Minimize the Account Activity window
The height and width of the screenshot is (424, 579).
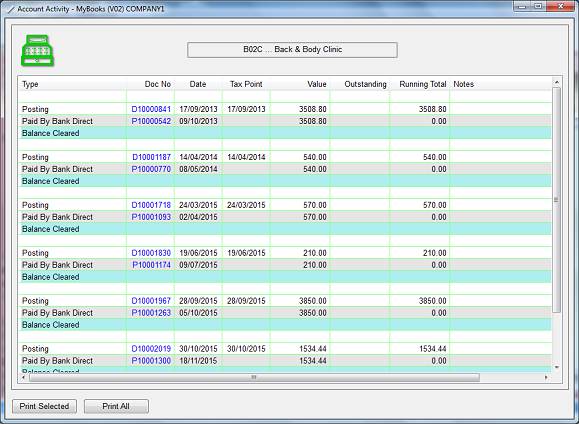coord(522,6)
